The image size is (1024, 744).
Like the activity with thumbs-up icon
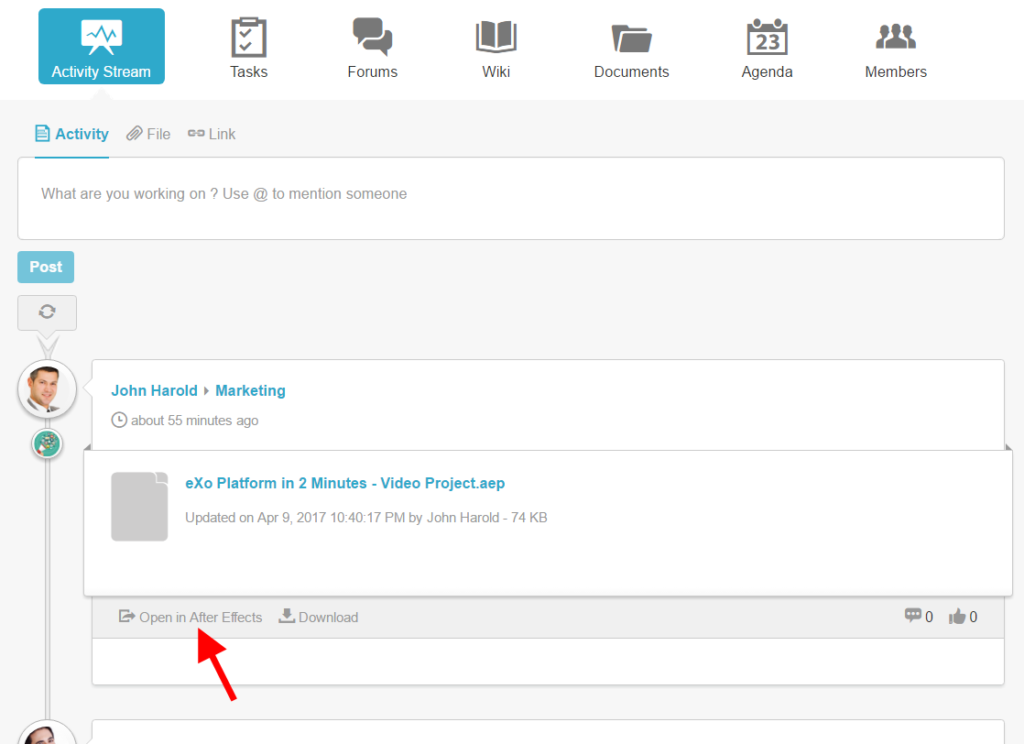point(957,616)
